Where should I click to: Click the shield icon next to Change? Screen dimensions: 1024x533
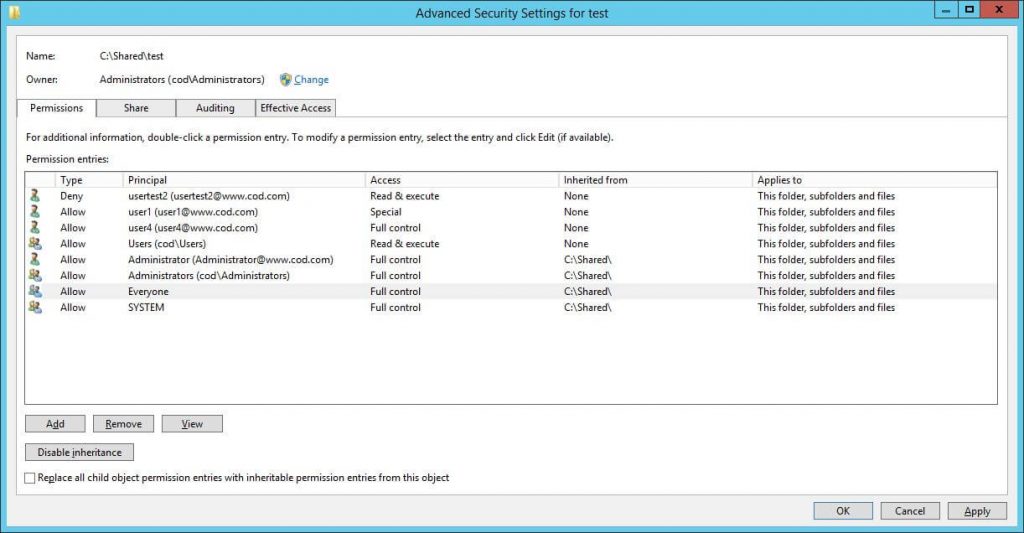[x=286, y=80]
